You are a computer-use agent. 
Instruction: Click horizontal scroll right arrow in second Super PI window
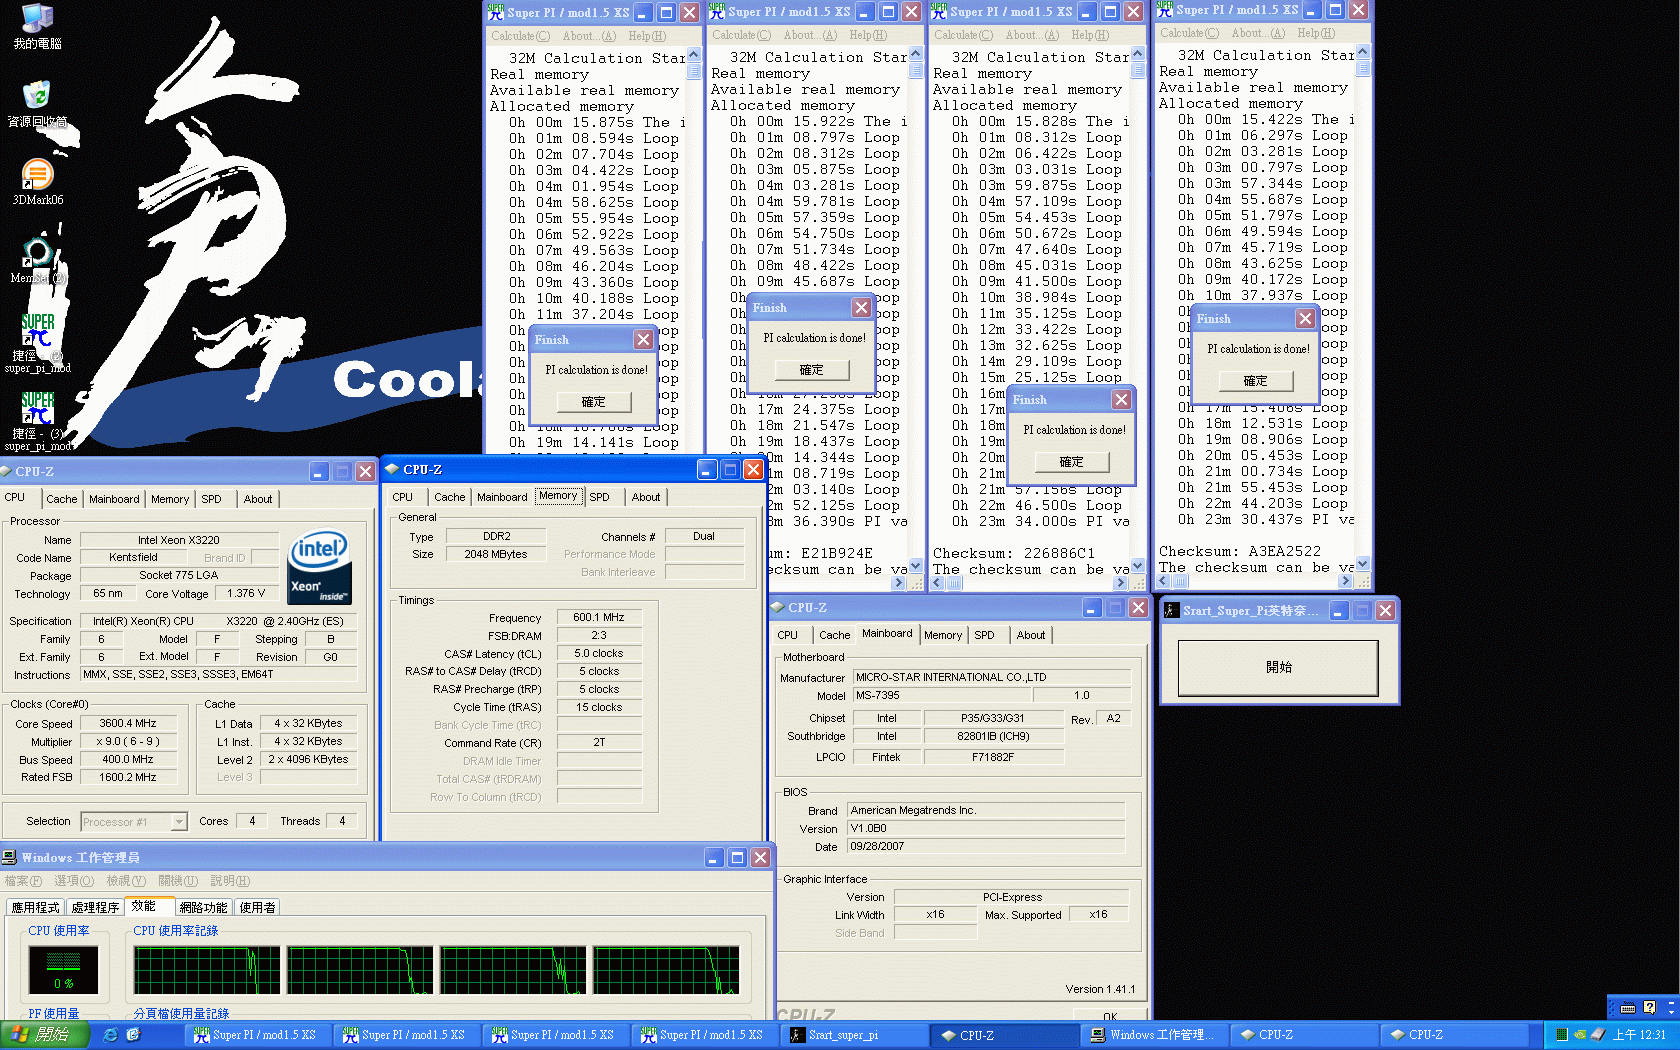pyautogui.click(x=898, y=583)
